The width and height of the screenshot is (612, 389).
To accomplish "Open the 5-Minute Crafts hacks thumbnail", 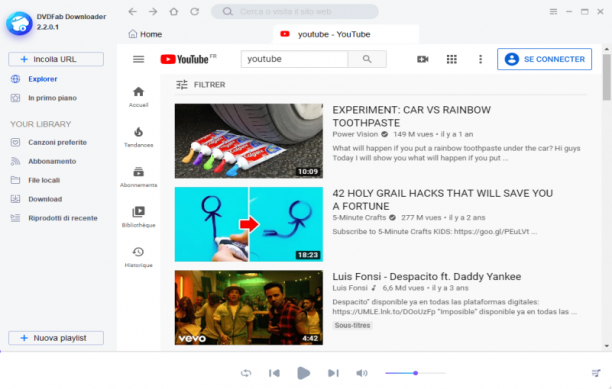I will click(x=249, y=224).
